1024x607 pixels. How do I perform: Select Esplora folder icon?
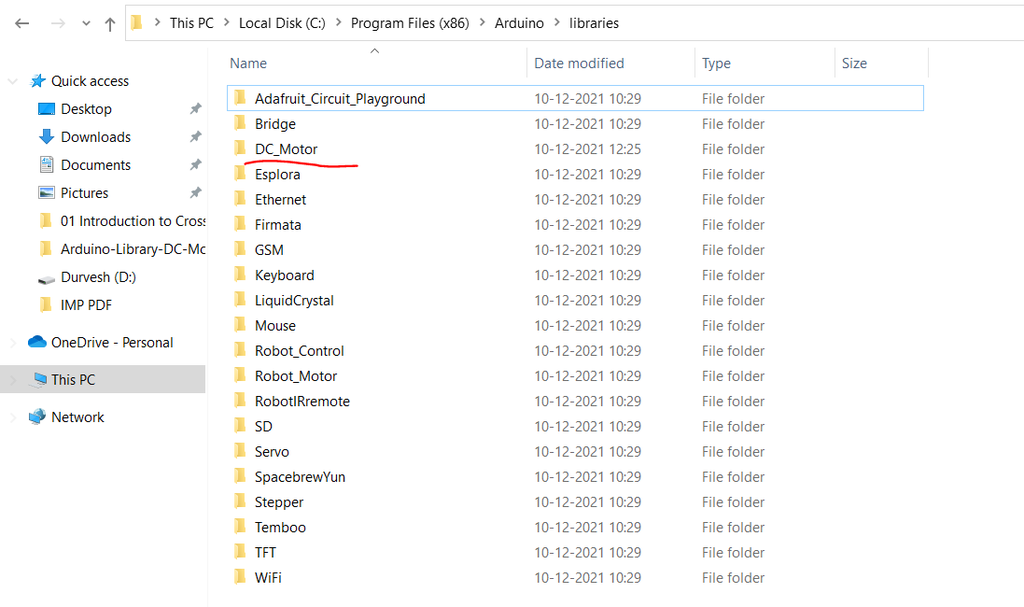point(240,174)
